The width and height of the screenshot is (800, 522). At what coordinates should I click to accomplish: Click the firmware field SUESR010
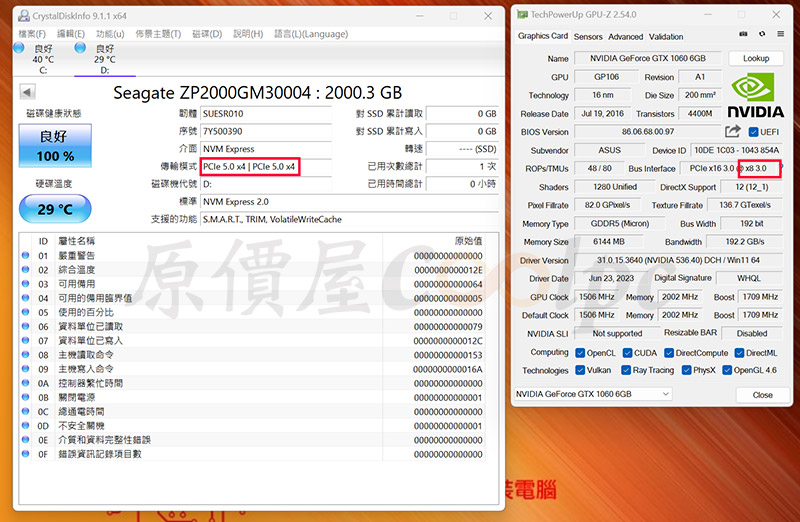coord(266,113)
